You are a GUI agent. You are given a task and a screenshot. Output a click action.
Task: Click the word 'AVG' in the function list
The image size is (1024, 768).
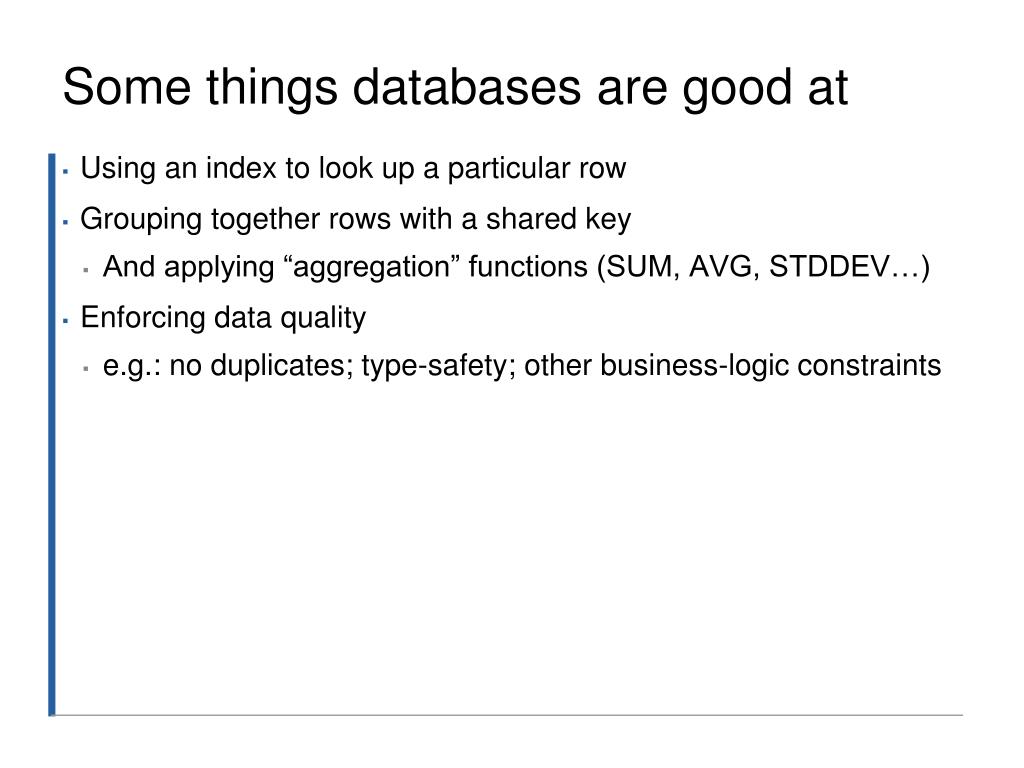[x=720, y=266]
